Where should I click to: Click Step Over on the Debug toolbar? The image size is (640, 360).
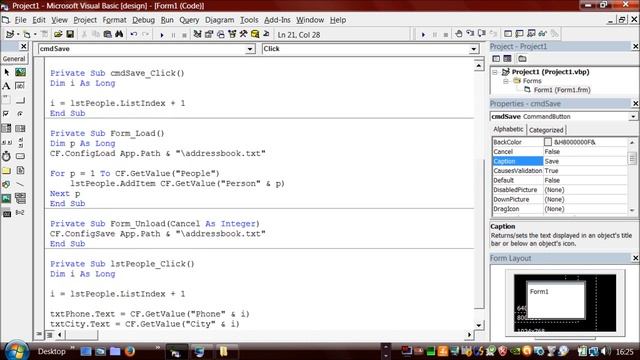click(482, 34)
